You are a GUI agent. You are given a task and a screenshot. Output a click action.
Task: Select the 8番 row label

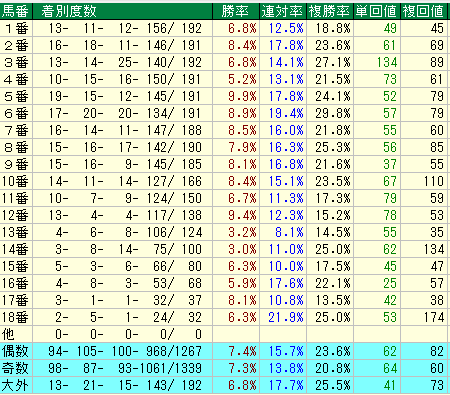coord(16,147)
